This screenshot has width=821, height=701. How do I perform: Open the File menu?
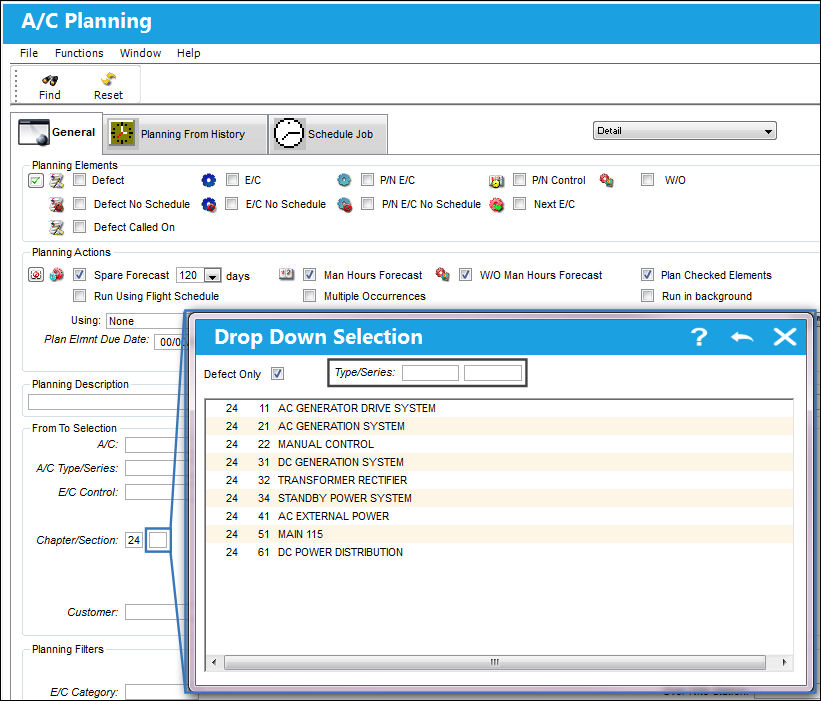[29, 53]
